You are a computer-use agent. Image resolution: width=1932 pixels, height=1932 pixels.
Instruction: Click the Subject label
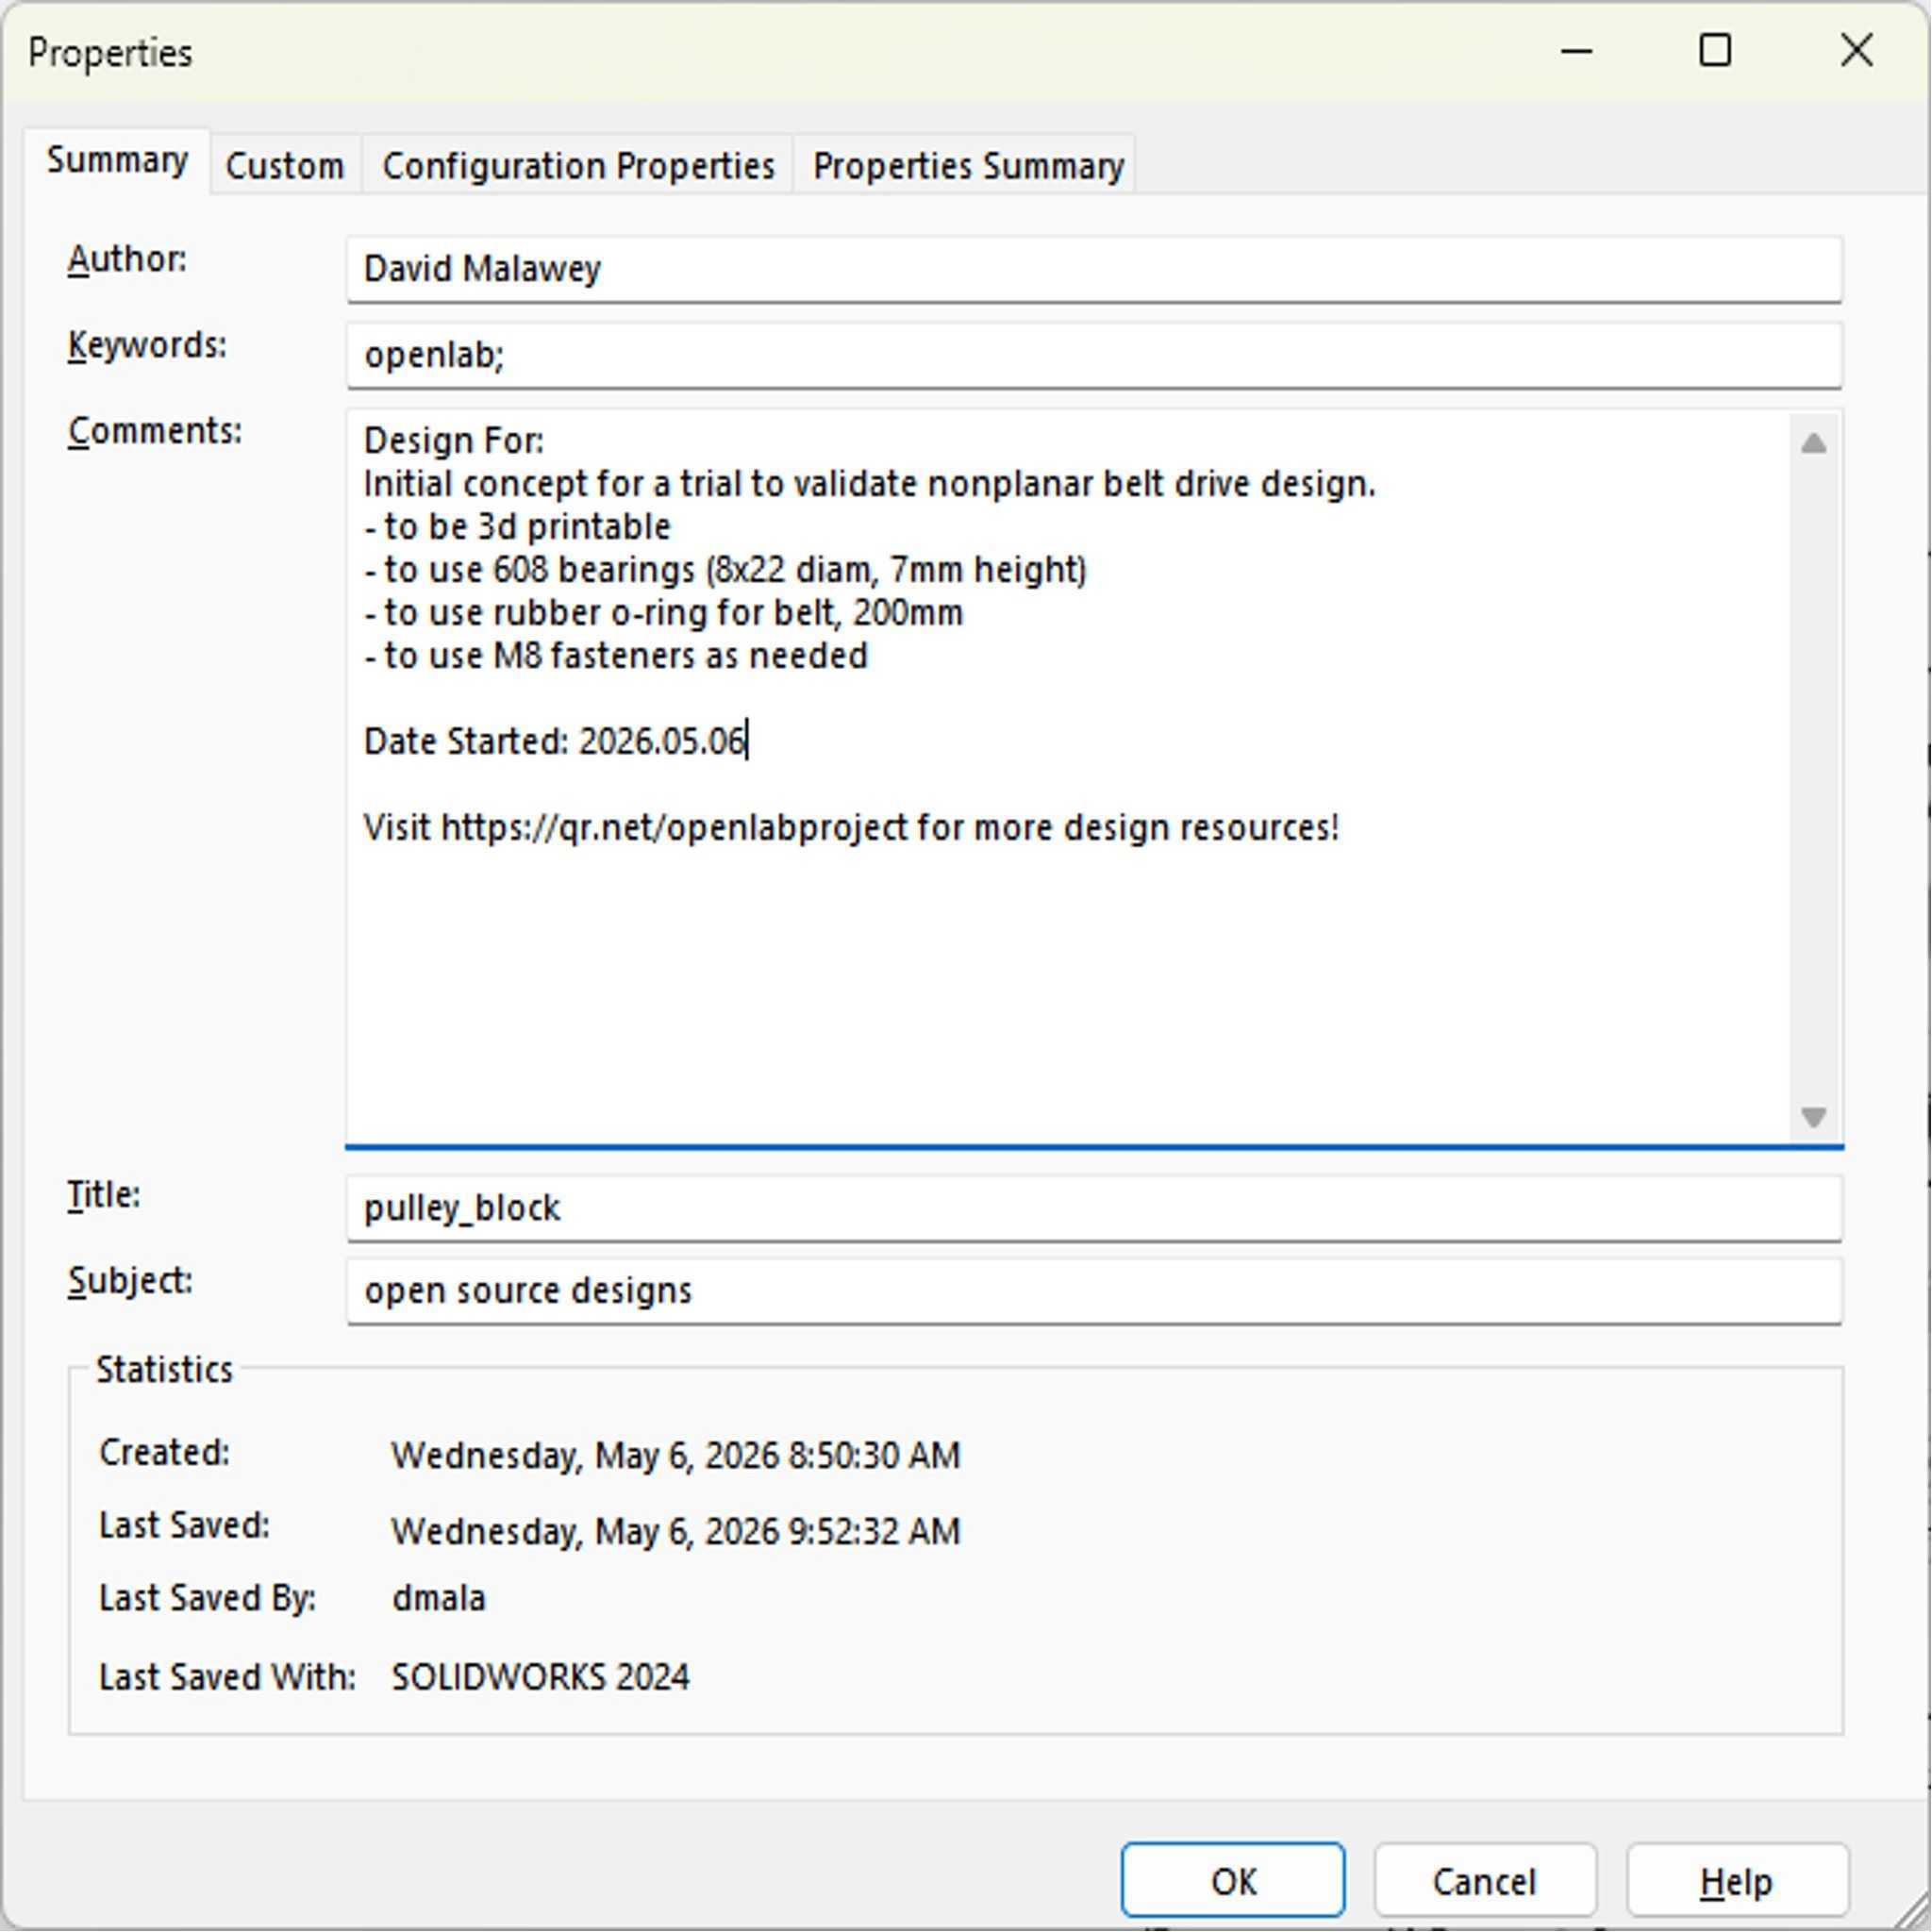pyautogui.click(x=130, y=1281)
